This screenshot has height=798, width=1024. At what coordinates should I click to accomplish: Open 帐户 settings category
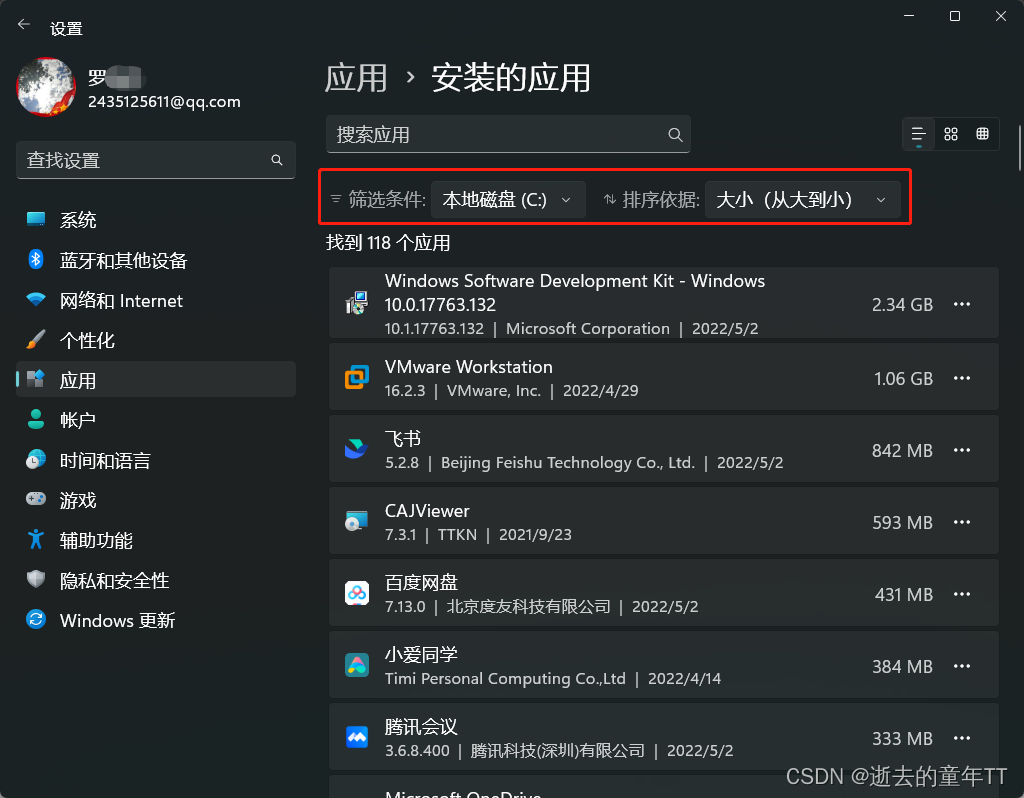155,420
